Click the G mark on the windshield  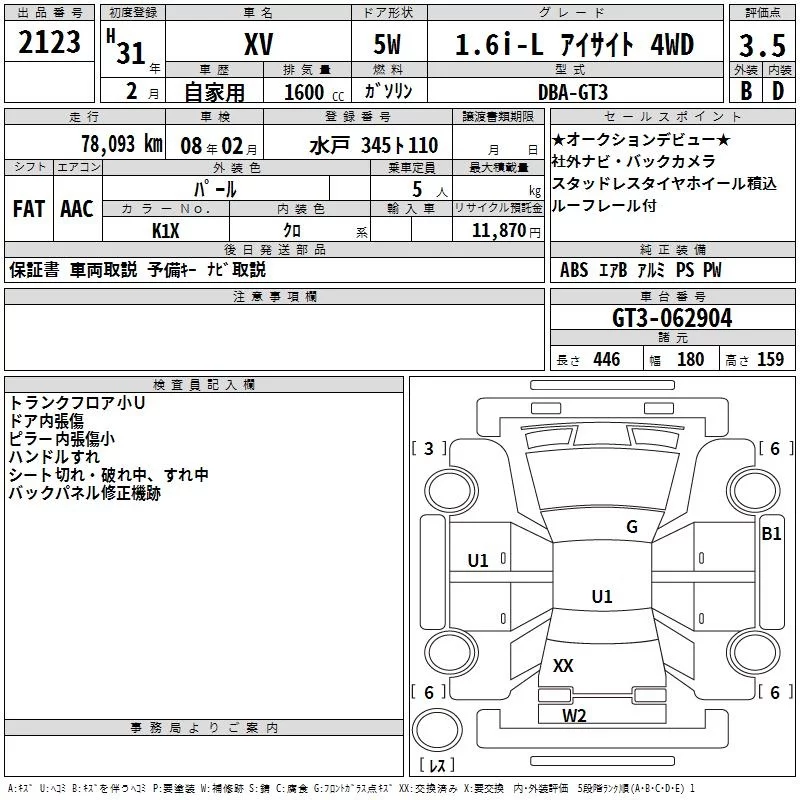[632, 527]
